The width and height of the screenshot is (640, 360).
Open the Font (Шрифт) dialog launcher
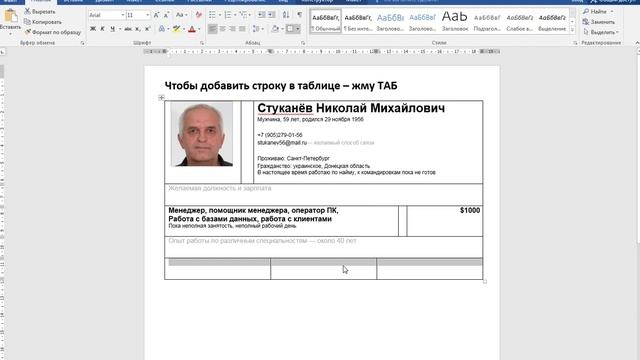click(202, 43)
